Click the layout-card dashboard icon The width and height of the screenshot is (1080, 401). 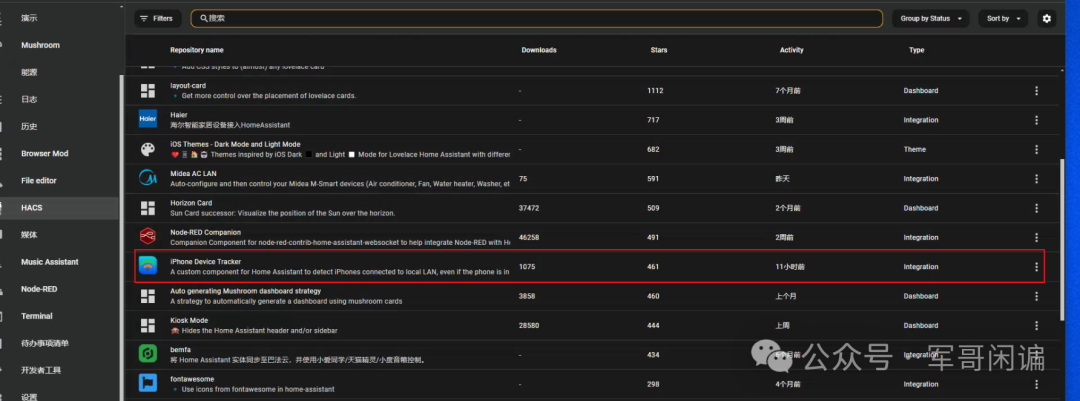click(x=148, y=91)
